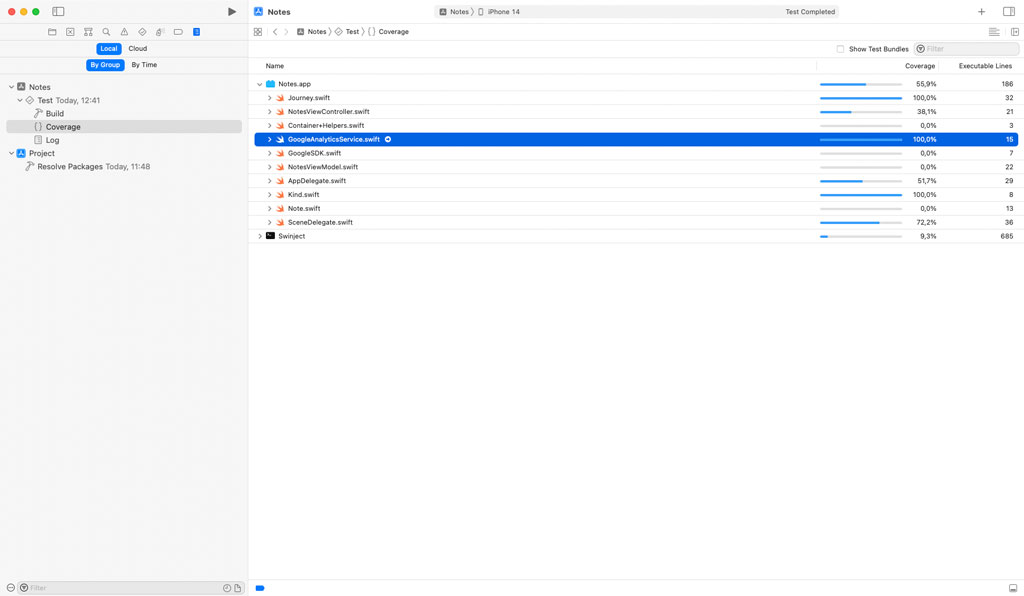Open the Find navigator with the magnifying glass
This screenshot has width=1024, height=596.
click(106, 31)
